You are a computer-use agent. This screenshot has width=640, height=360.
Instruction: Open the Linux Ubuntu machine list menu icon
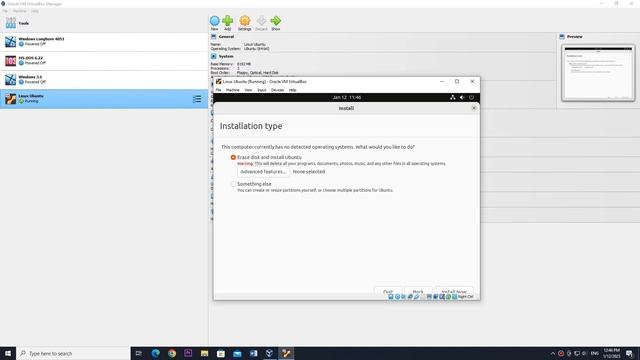[197, 99]
